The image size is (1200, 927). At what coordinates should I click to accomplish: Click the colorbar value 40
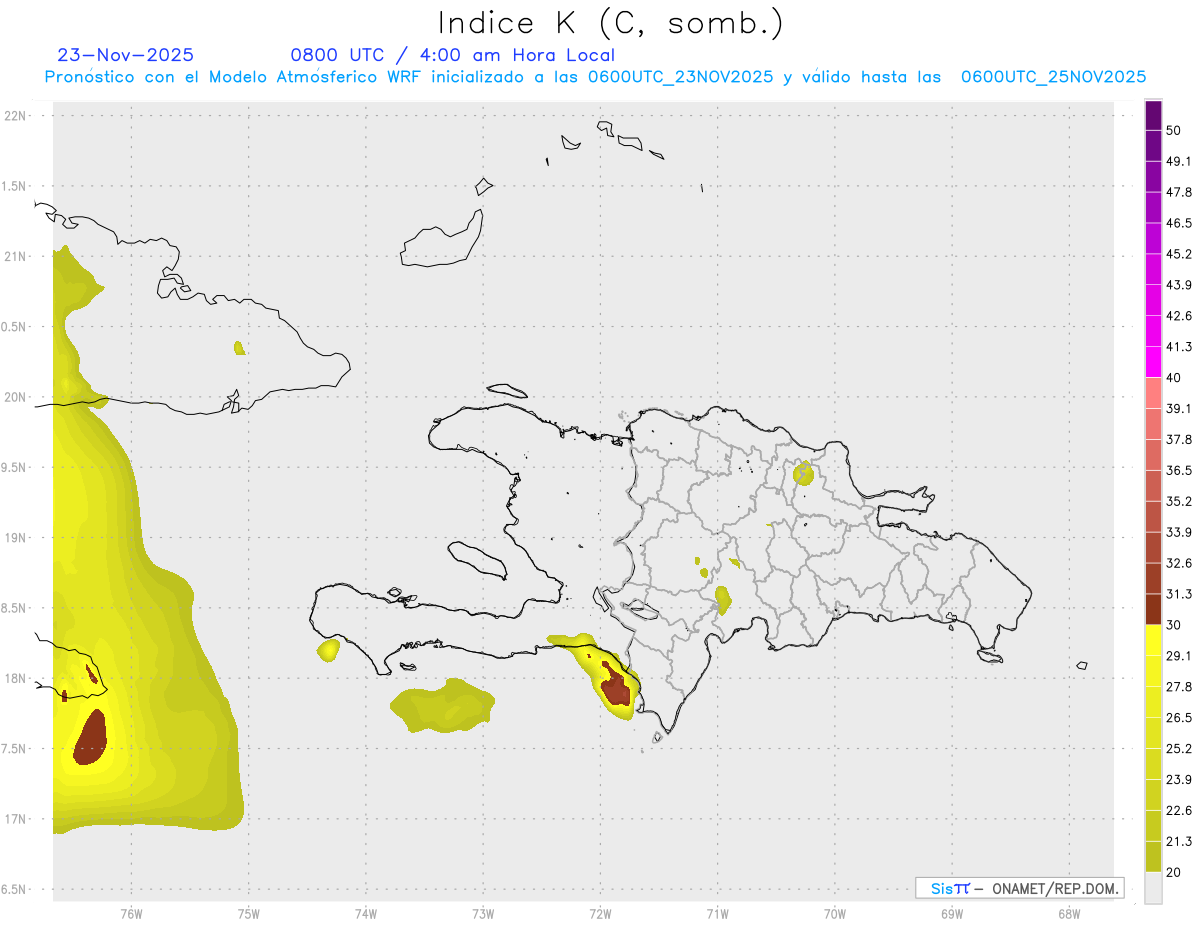1174,378
